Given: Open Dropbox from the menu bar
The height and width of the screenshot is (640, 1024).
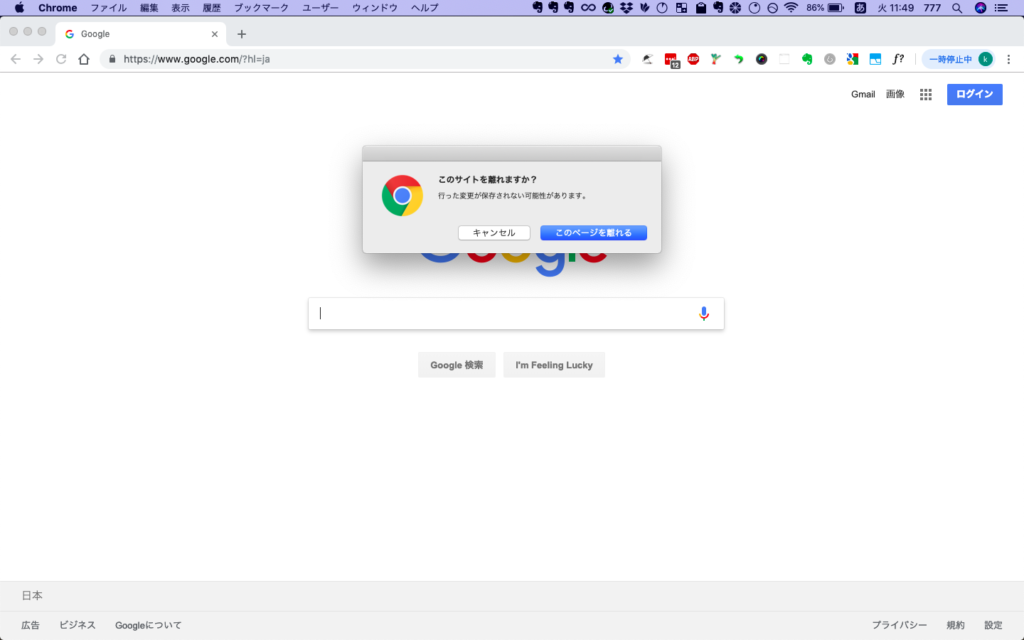Looking at the screenshot, I should tap(626, 8).
